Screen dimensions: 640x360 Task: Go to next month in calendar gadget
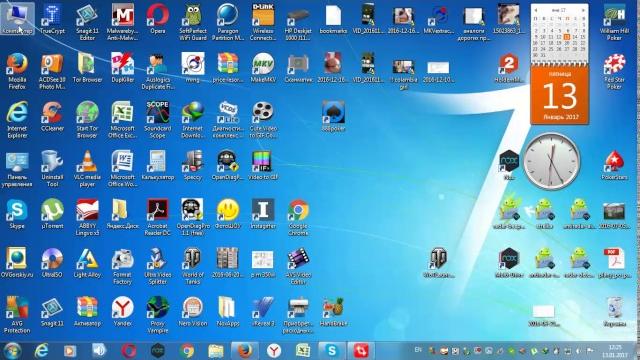click(584, 10)
